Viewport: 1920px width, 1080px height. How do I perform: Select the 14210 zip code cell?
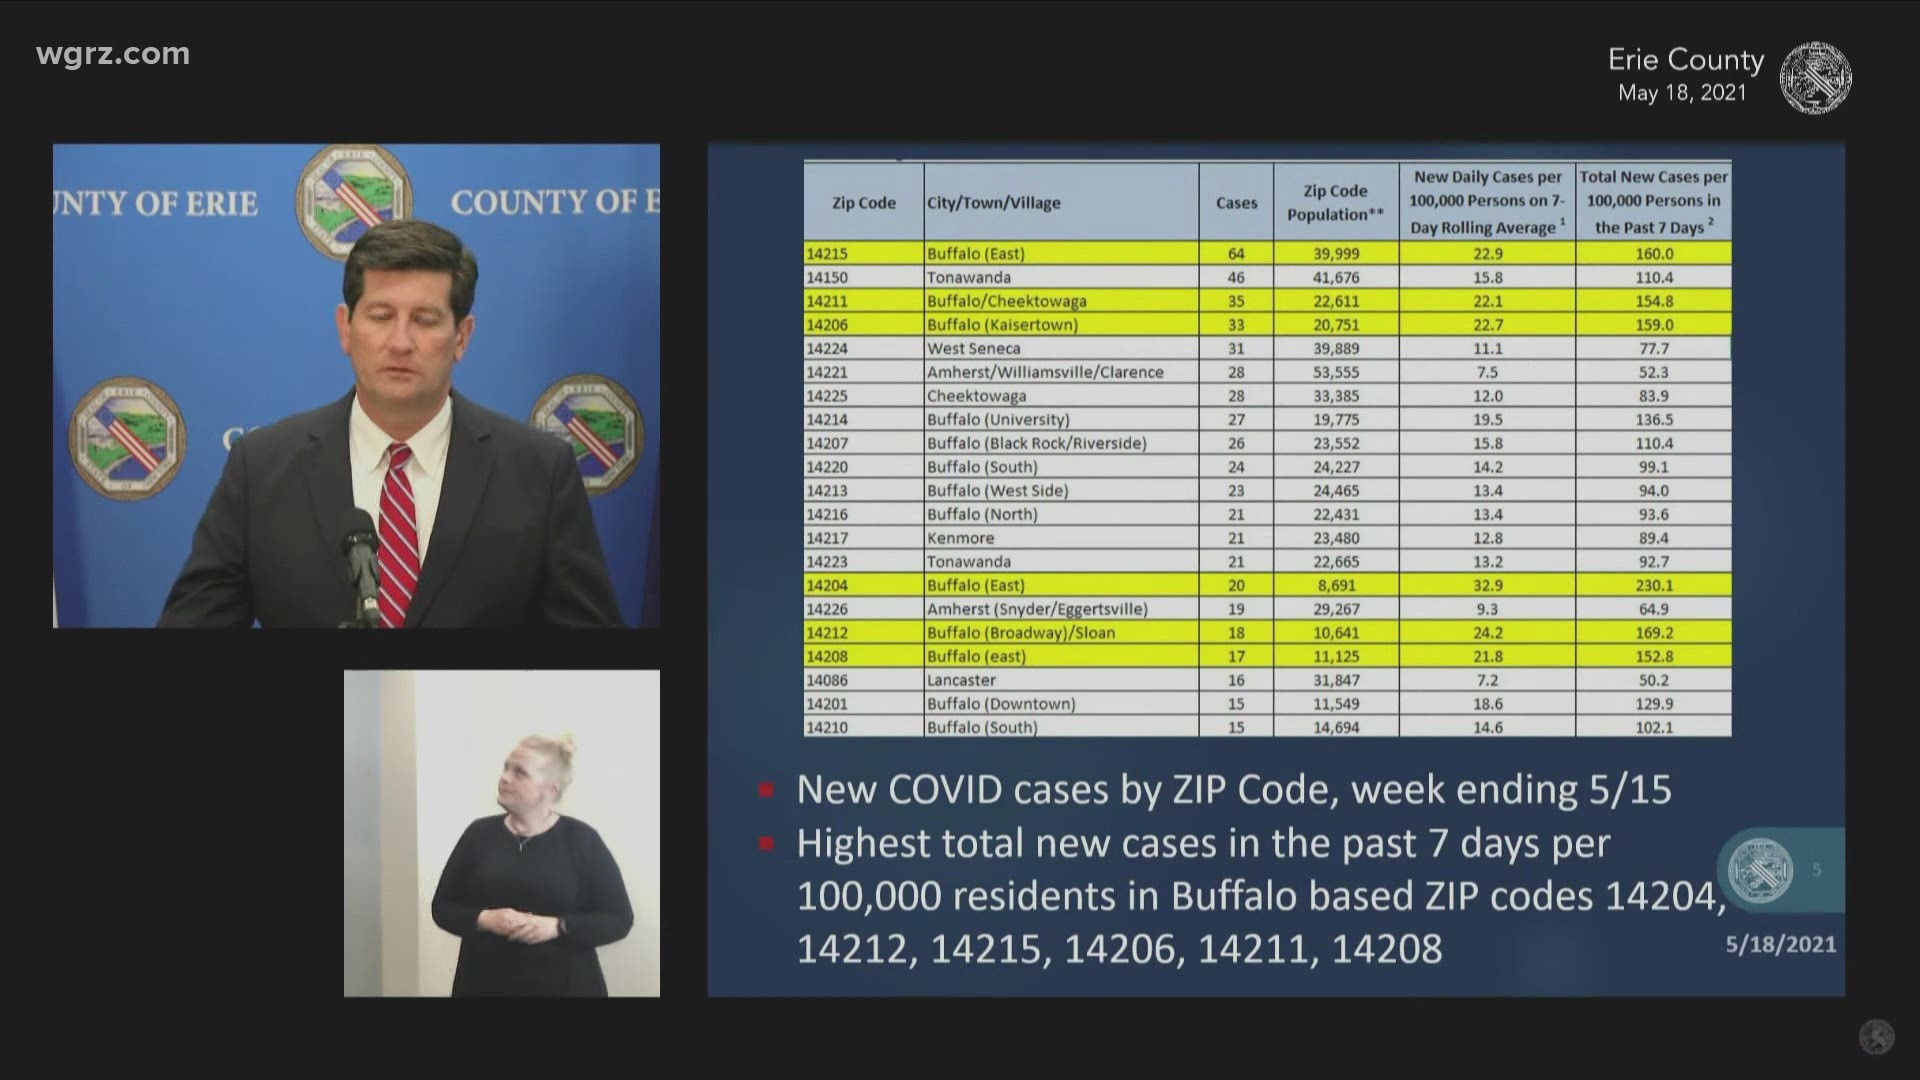pos(864,727)
